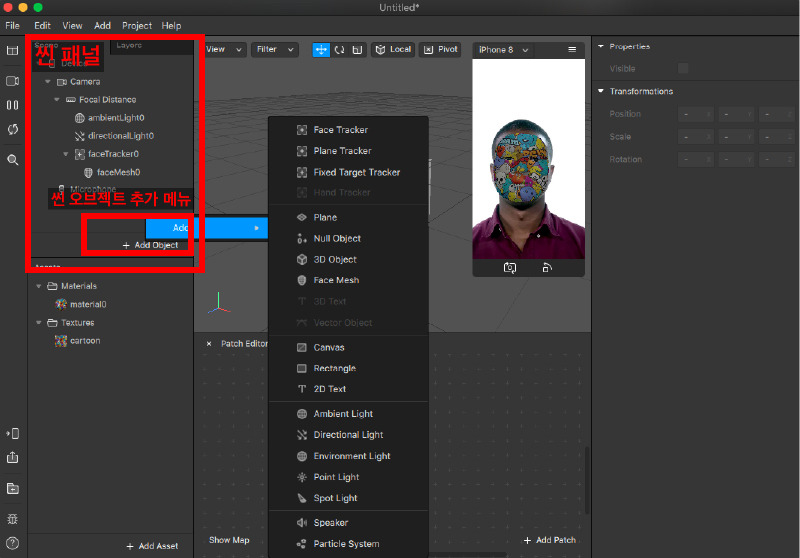Switch to the Layers tab
The image size is (800, 558).
pyautogui.click(x=129, y=45)
